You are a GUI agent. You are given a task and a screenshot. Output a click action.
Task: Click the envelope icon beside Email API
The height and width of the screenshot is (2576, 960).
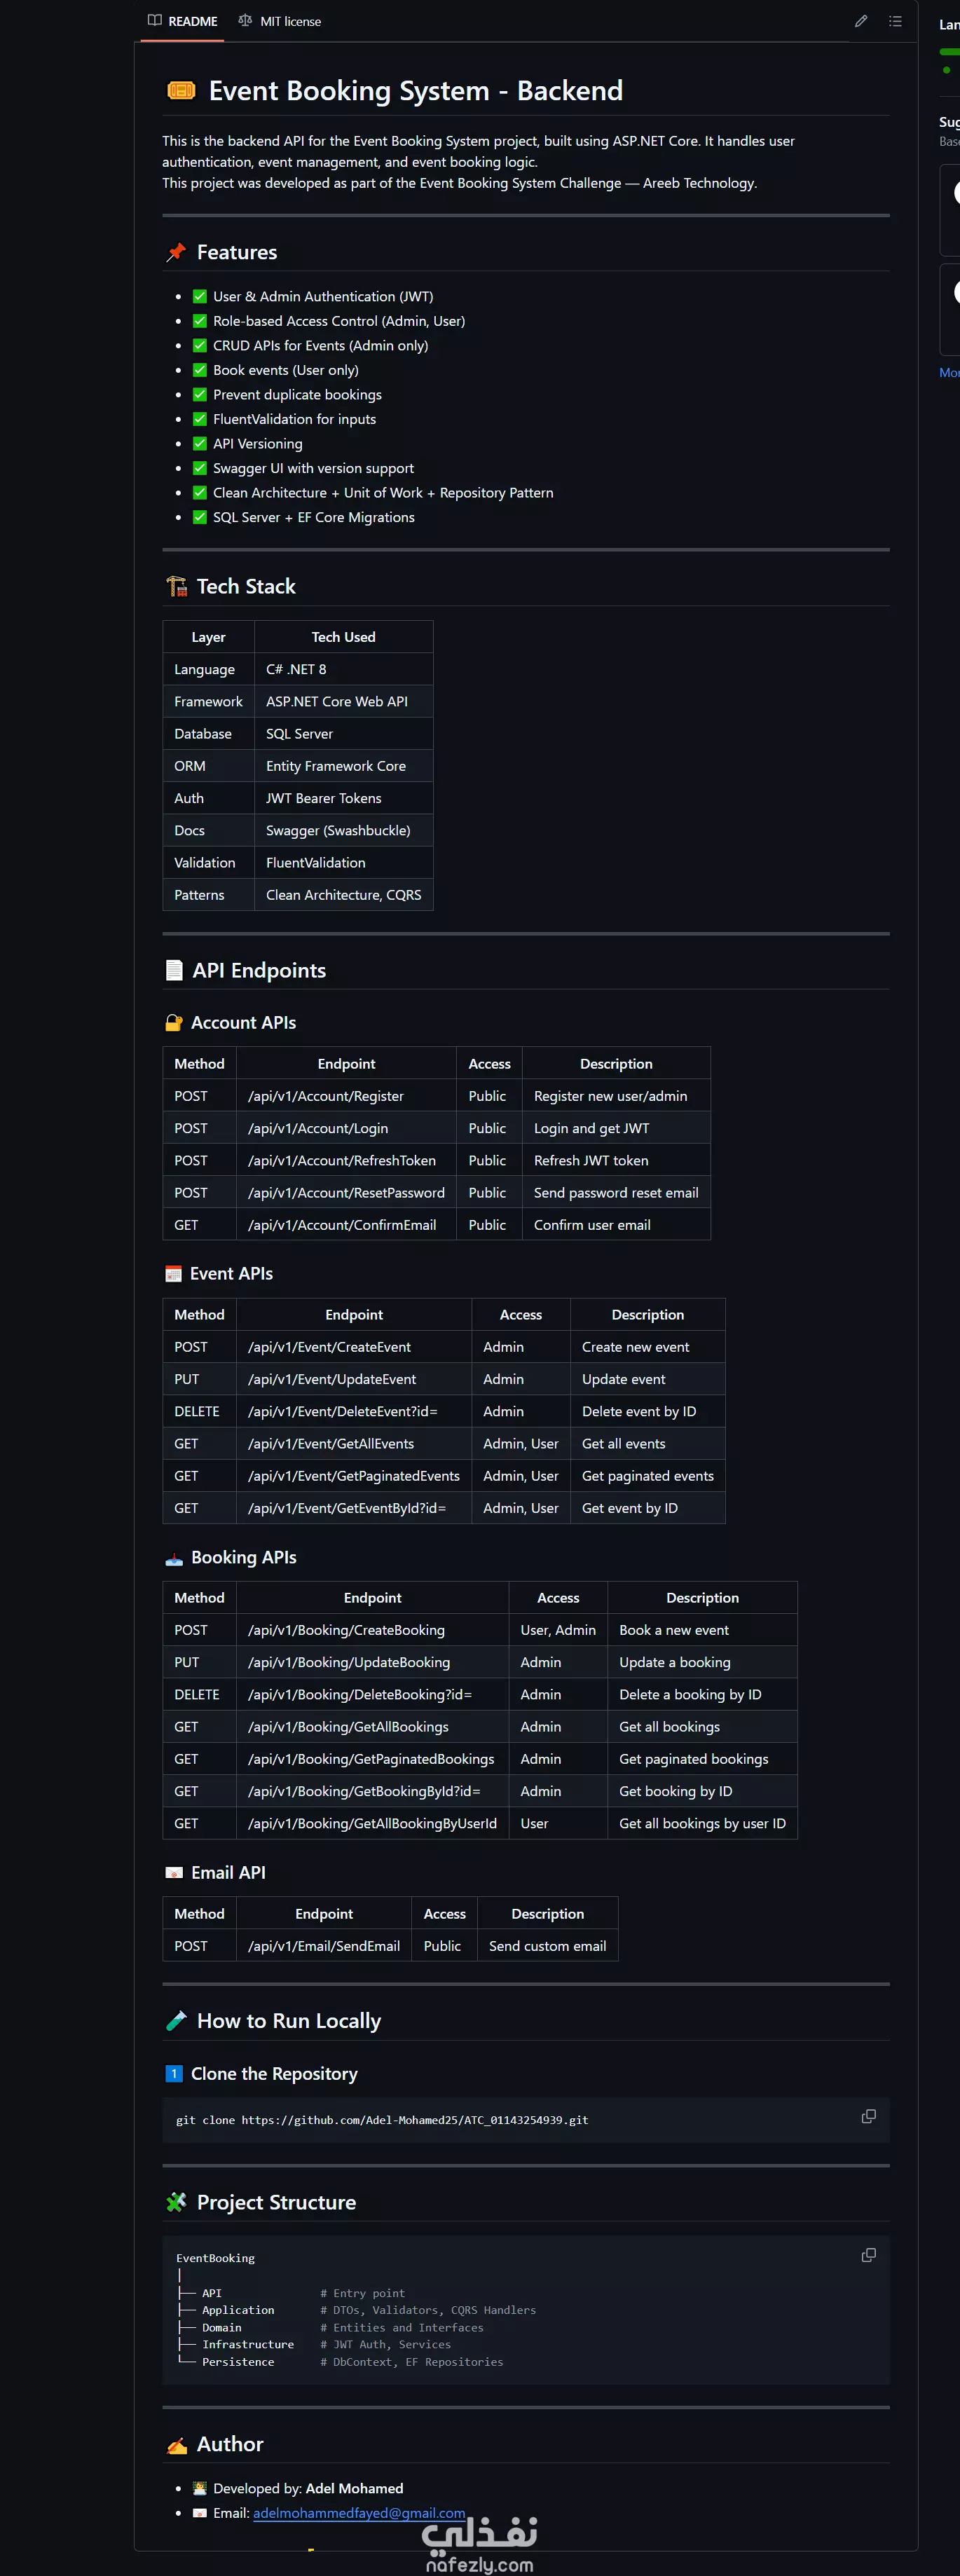click(x=174, y=1872)
